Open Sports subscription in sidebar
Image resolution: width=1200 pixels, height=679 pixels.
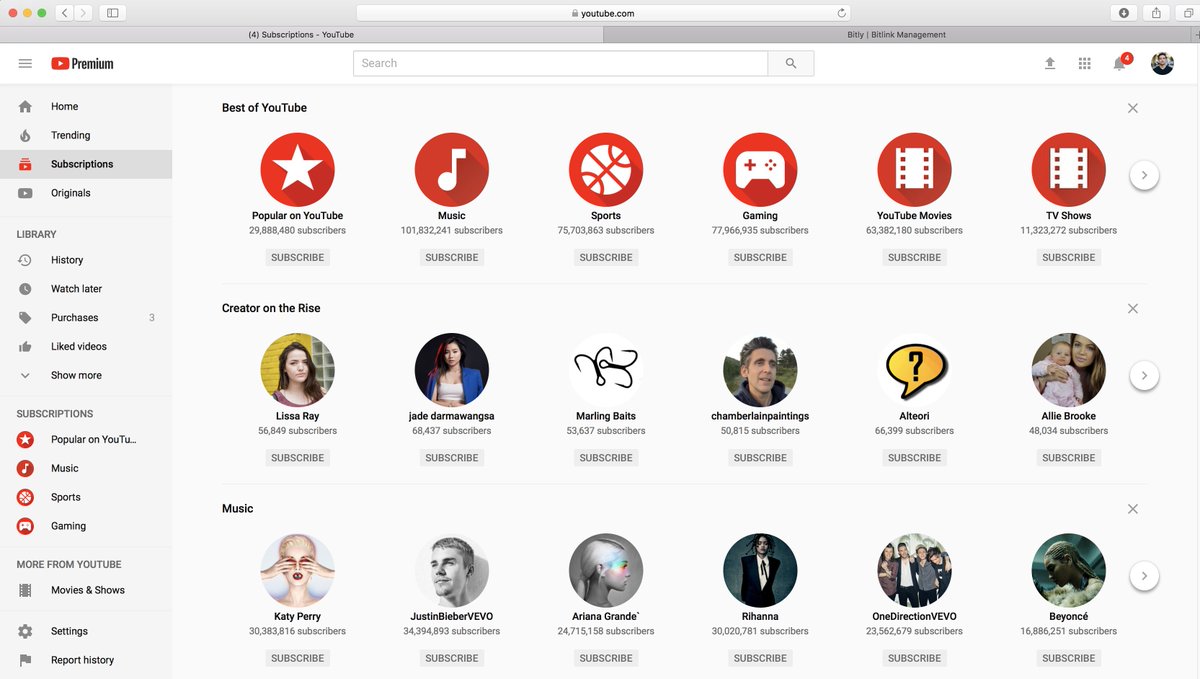click(x=86, y=497)
